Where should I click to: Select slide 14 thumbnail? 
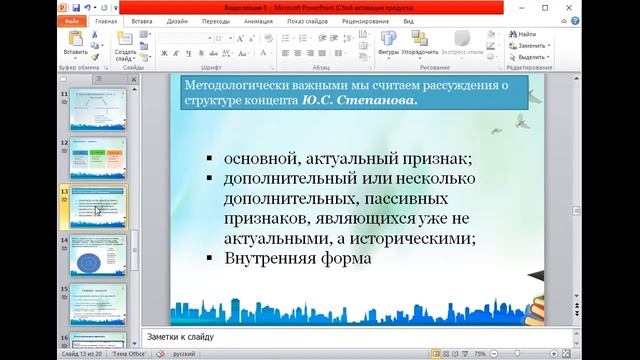[98, 256]
